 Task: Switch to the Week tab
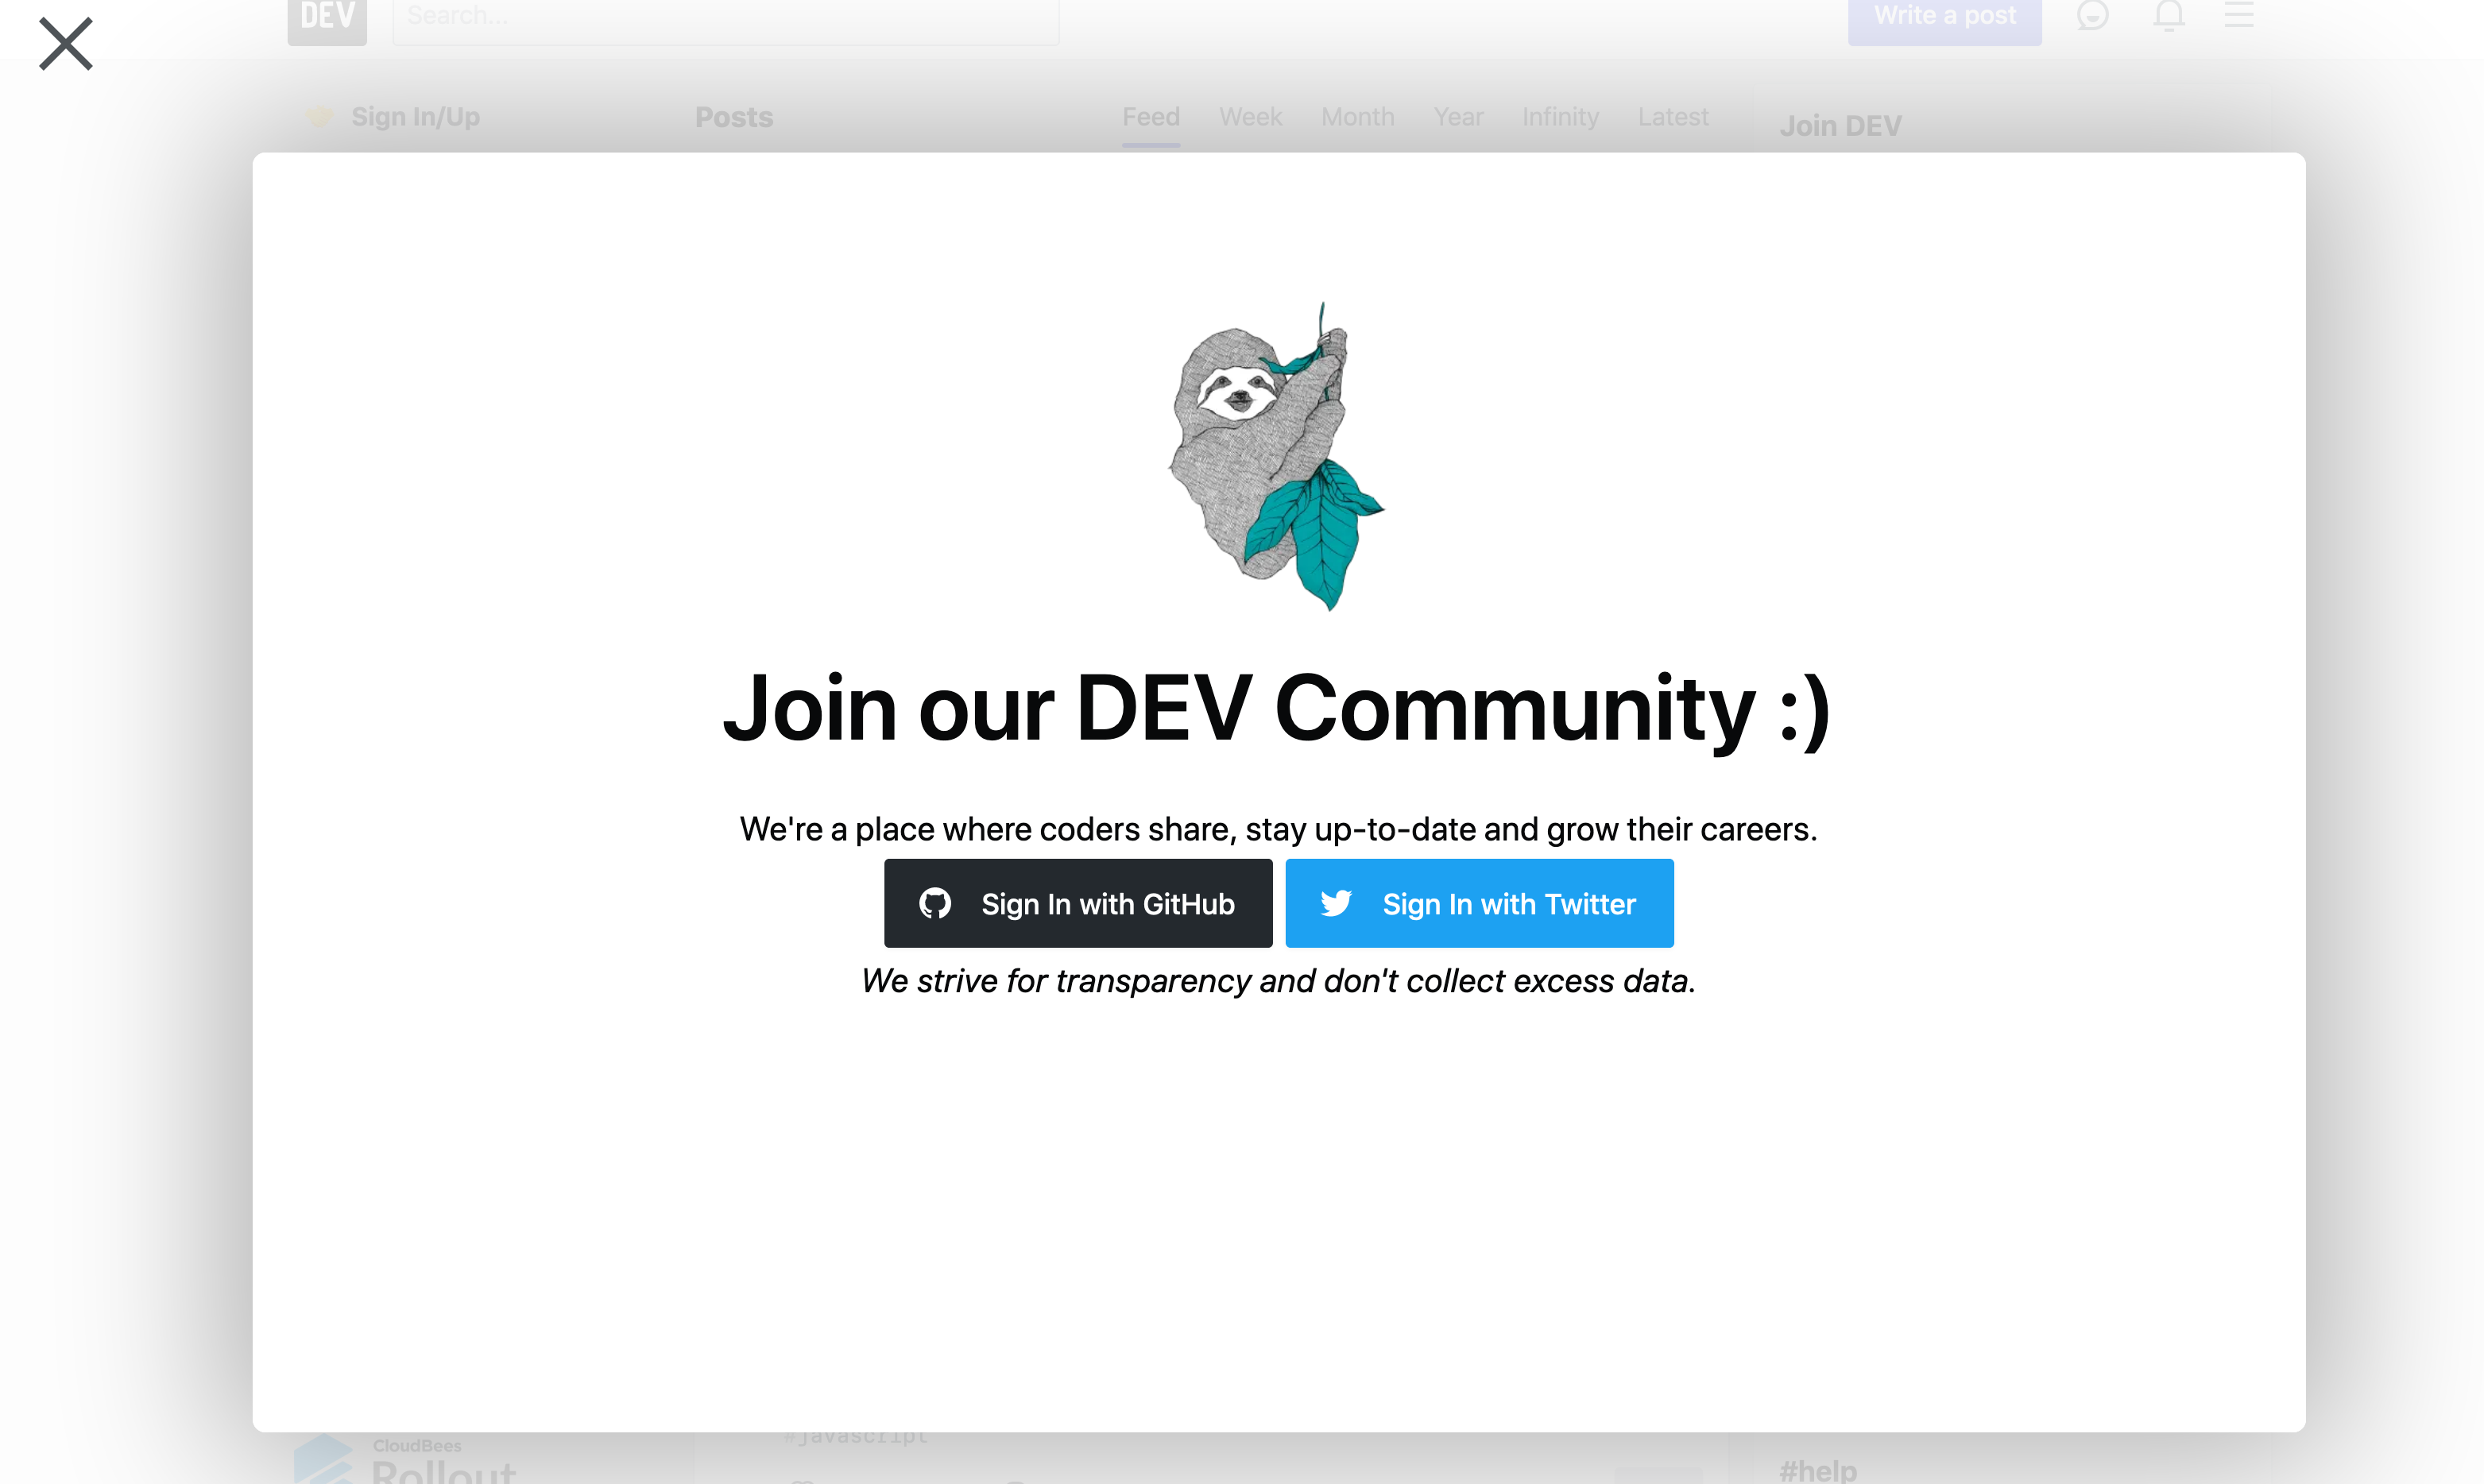point(1250,117)
